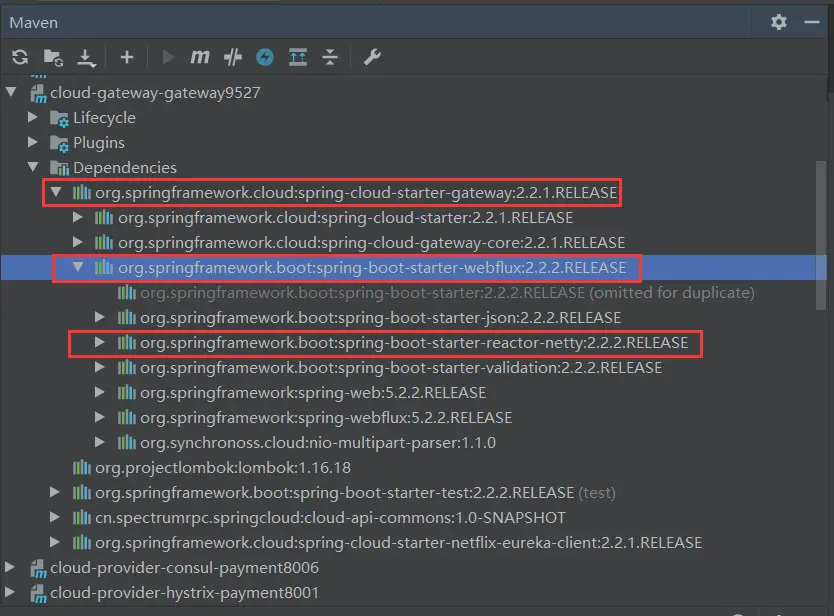Click Expand All toolbar icon
The height and width of the screenshot is (616, 834).
click(298, 57)
